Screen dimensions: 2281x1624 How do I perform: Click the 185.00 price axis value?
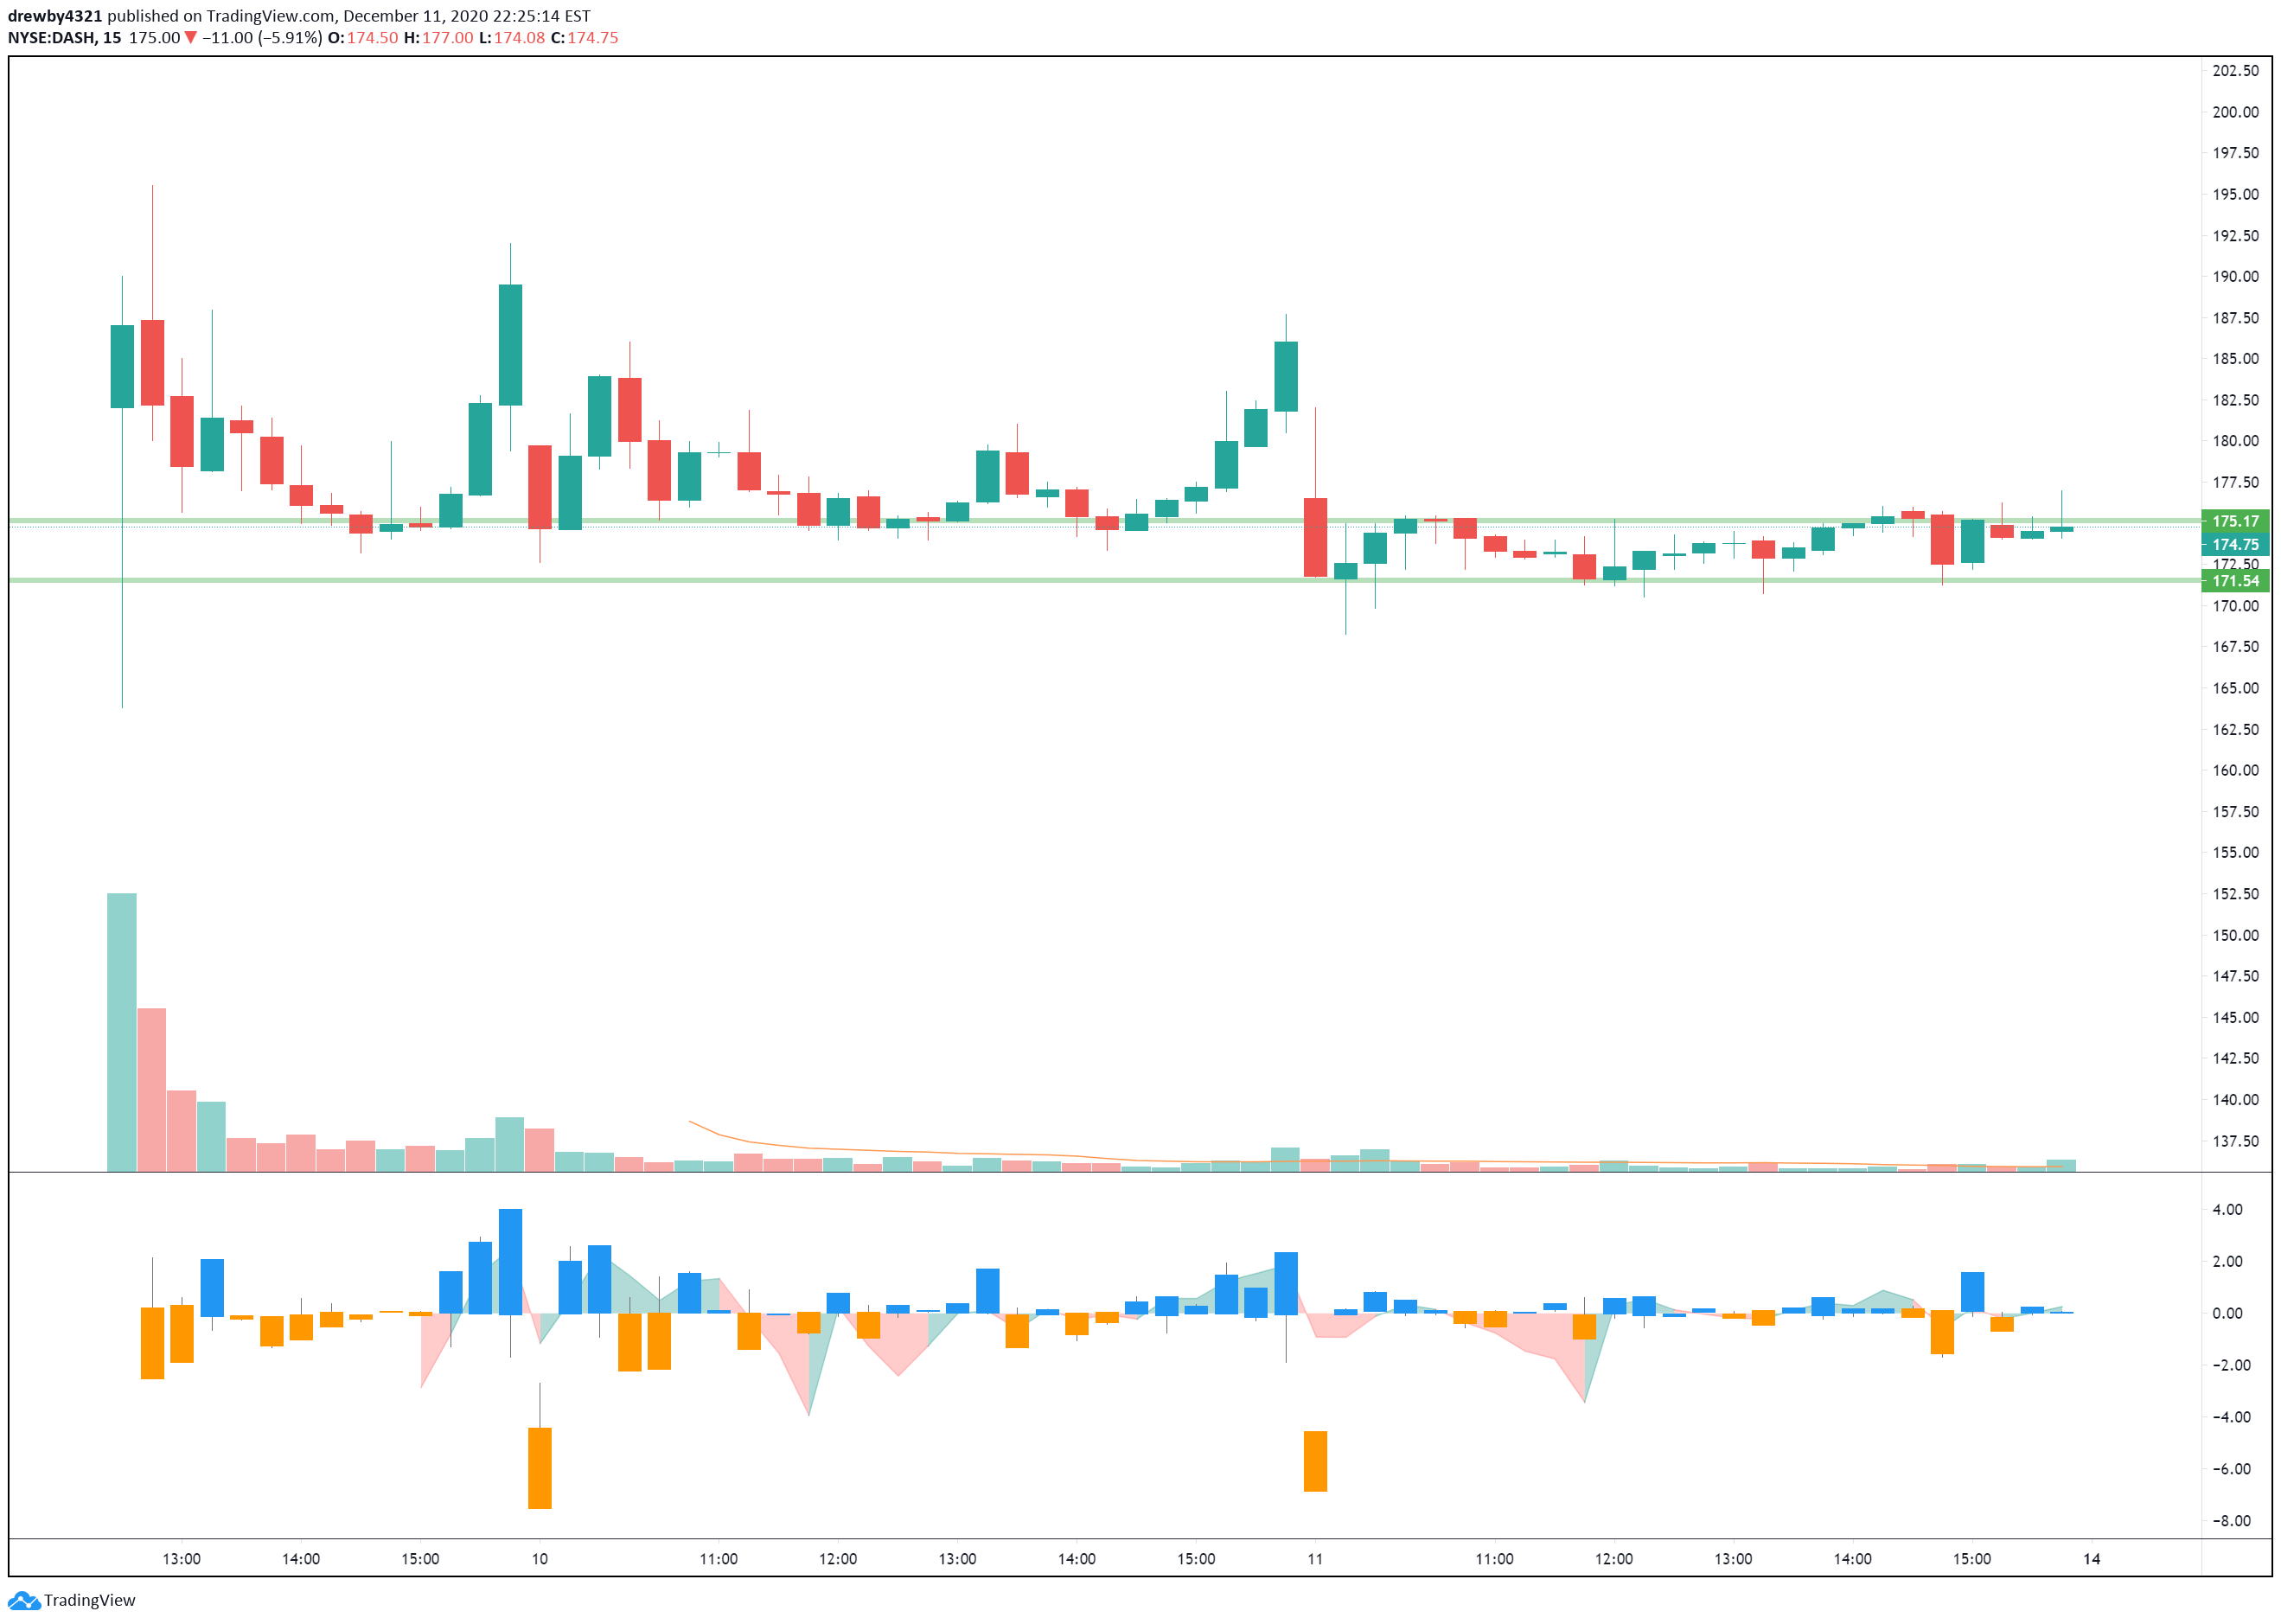tap(2235, 359)
